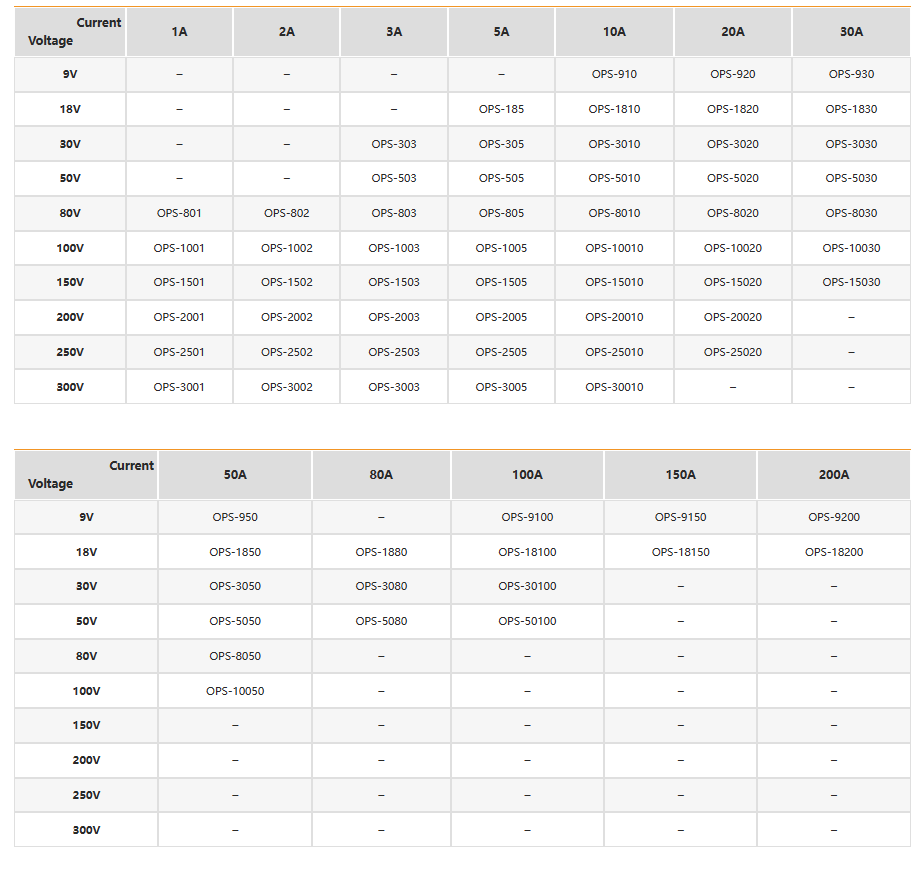
Task: Choose model OPS-15010
Action: pos(614,283)
